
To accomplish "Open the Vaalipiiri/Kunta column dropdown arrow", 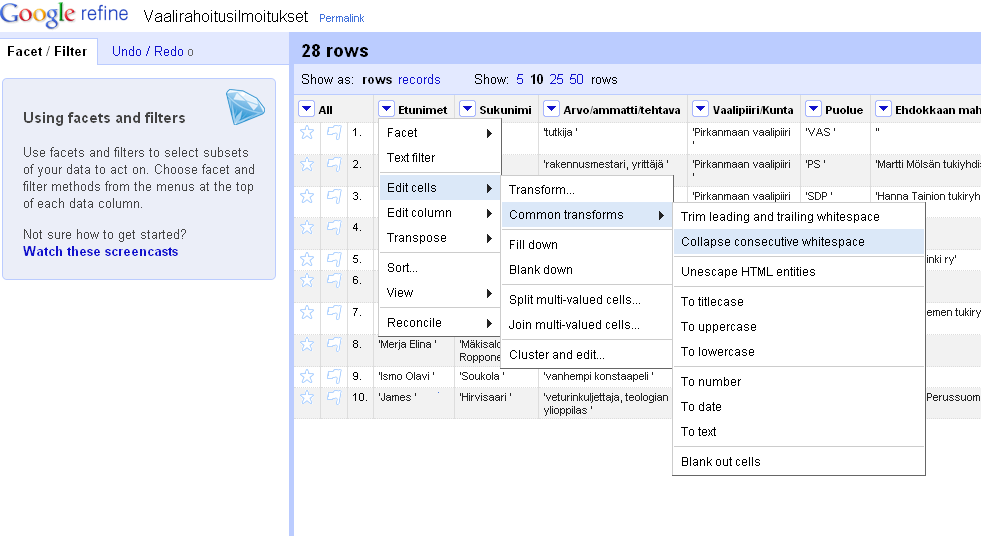I will [700, 110].
